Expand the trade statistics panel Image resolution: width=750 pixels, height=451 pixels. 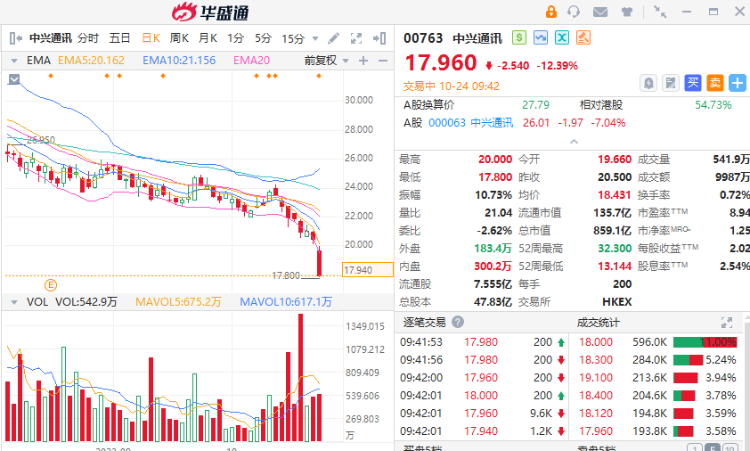pos(727,322)
